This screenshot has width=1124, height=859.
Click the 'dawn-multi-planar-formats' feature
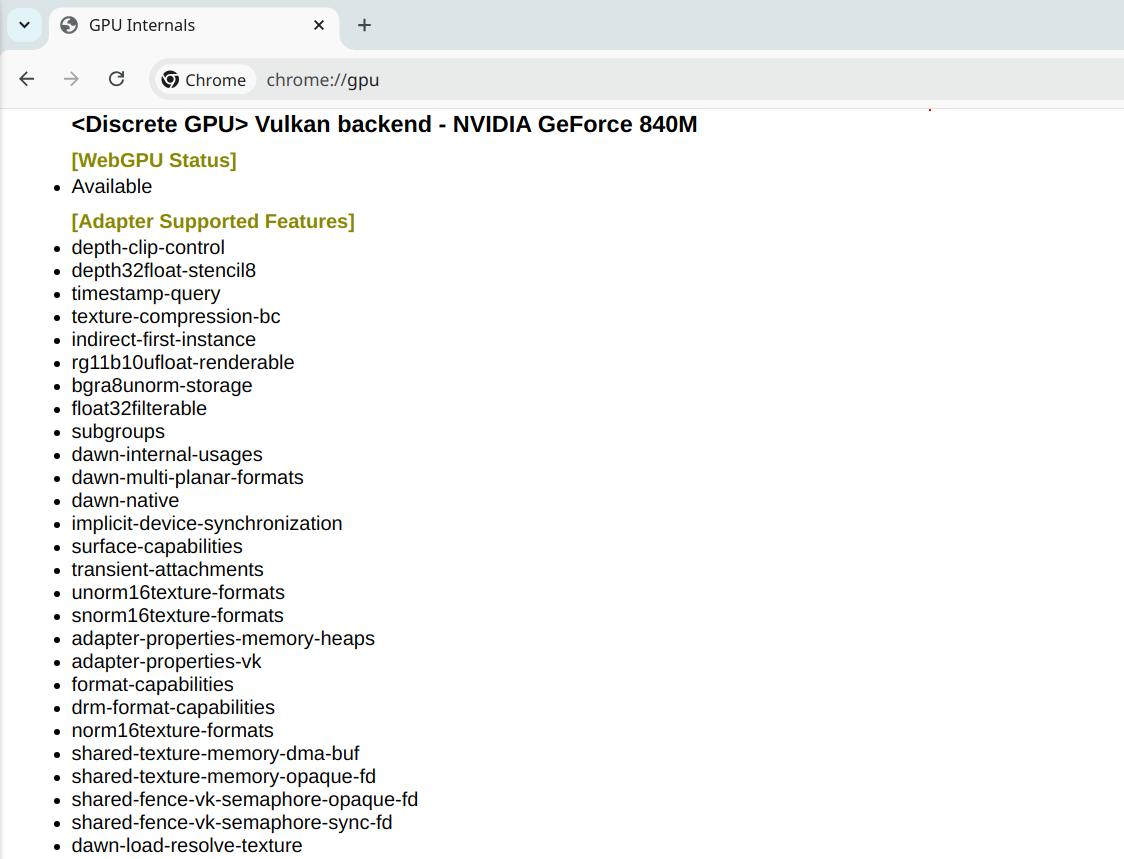point(187,477)
